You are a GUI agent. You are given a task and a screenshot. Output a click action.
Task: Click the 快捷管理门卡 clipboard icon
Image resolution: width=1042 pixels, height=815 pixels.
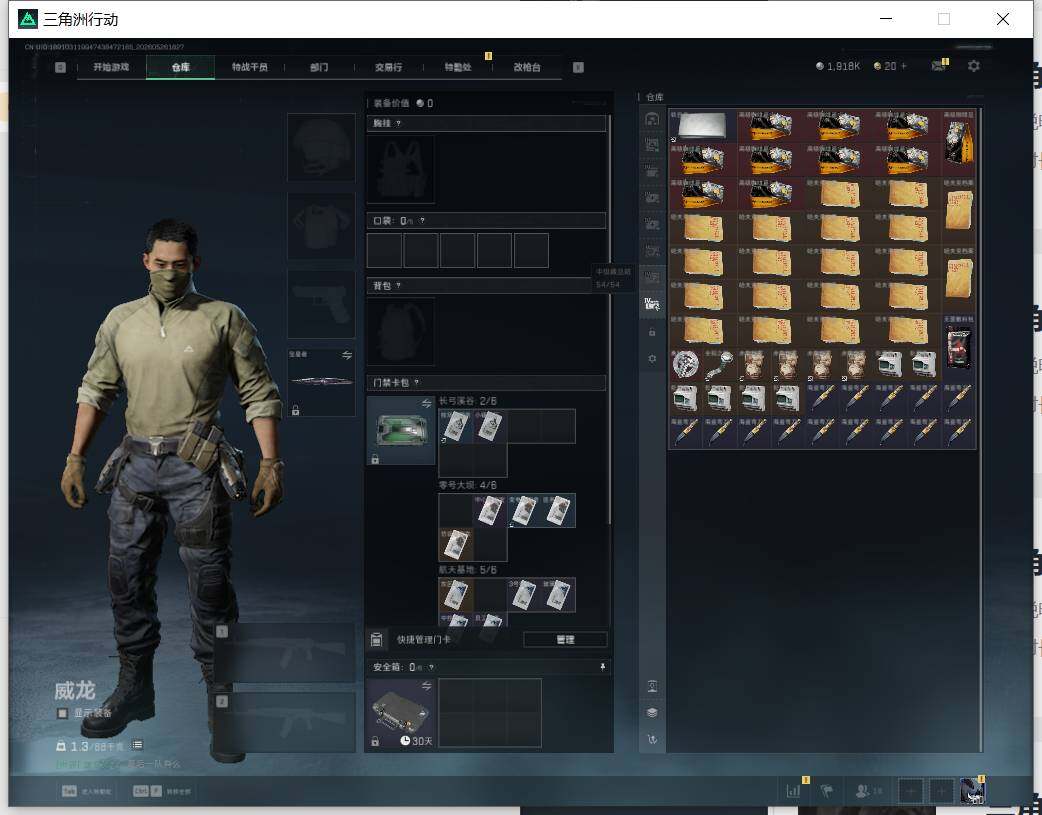pos(376,640)
